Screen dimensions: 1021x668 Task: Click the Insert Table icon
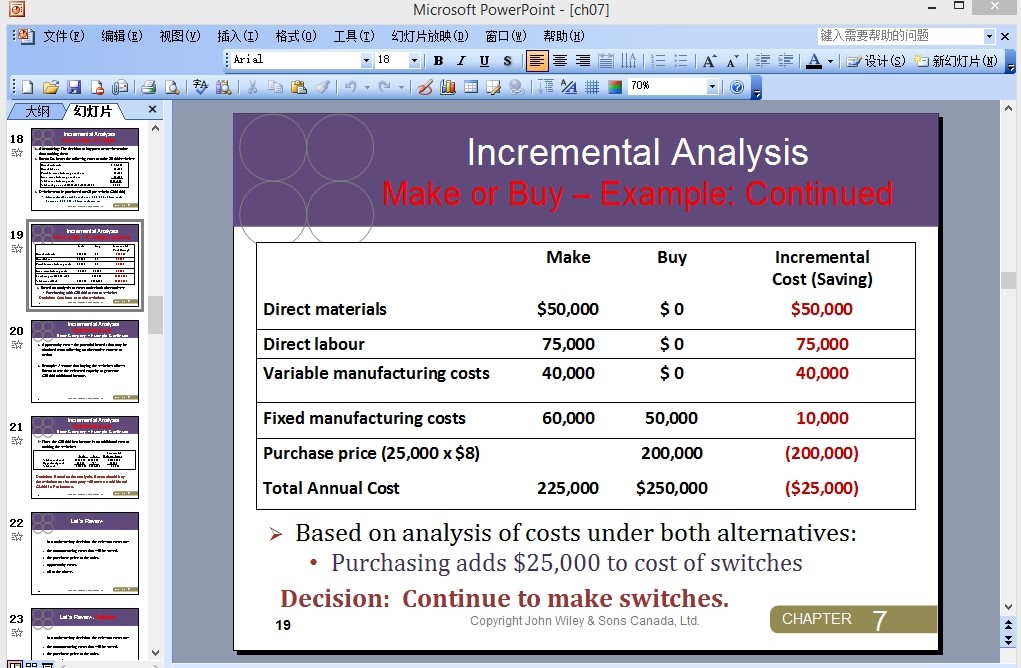pyautogui.click(x=471, y=87)
